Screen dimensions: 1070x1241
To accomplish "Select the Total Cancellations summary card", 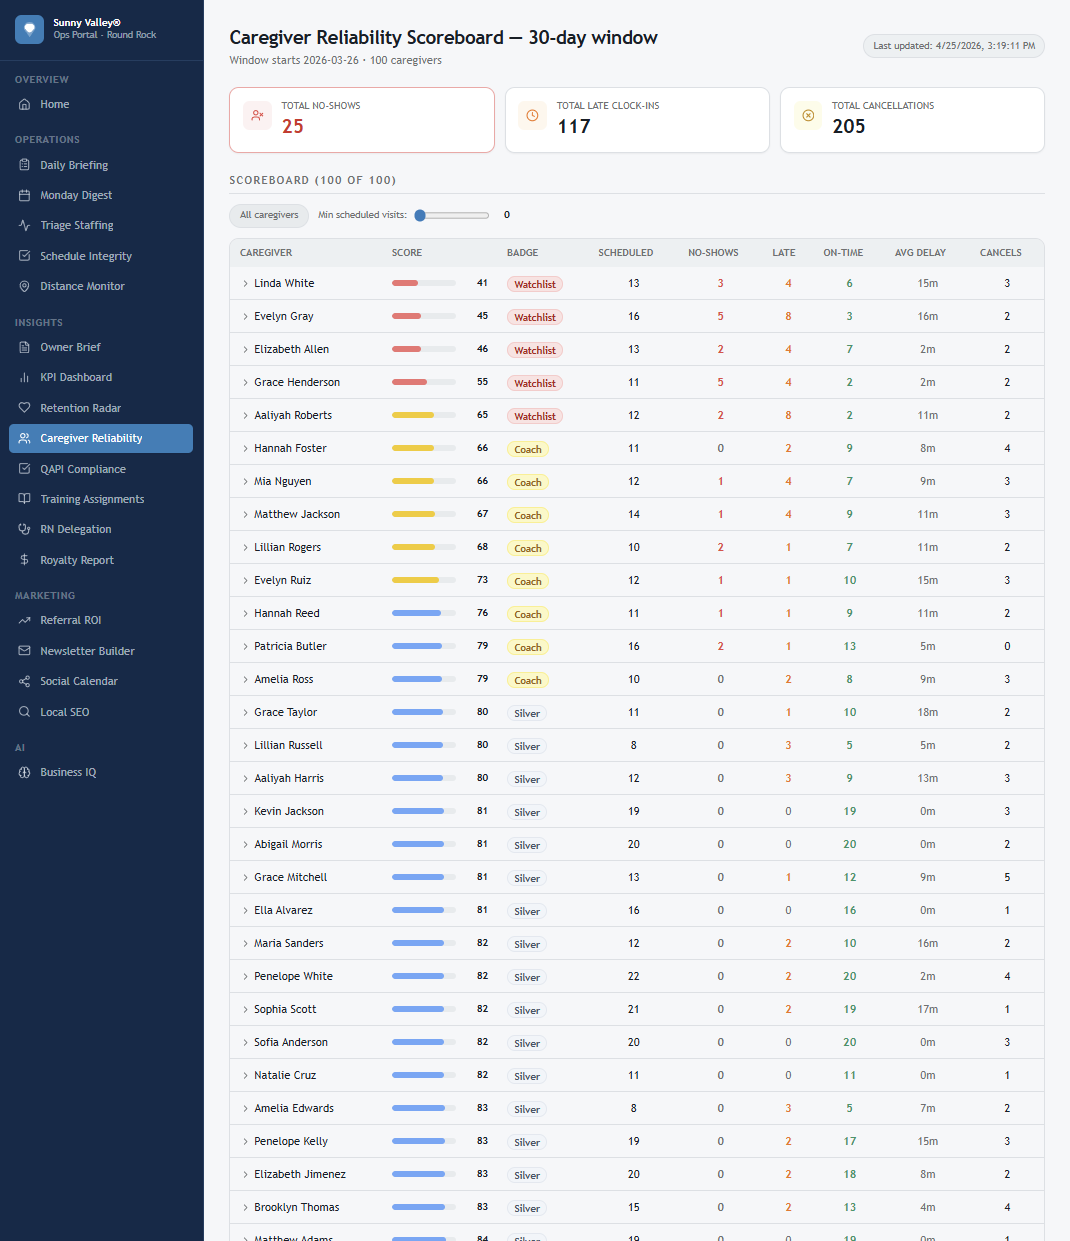I will coord(912,120).
